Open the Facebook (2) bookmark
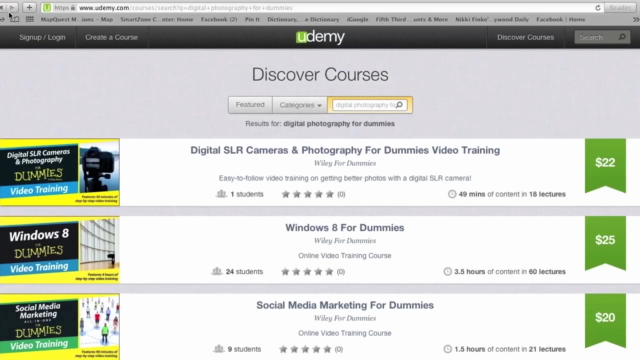This screenshot has height=360, width=640. tap(219, 19)
